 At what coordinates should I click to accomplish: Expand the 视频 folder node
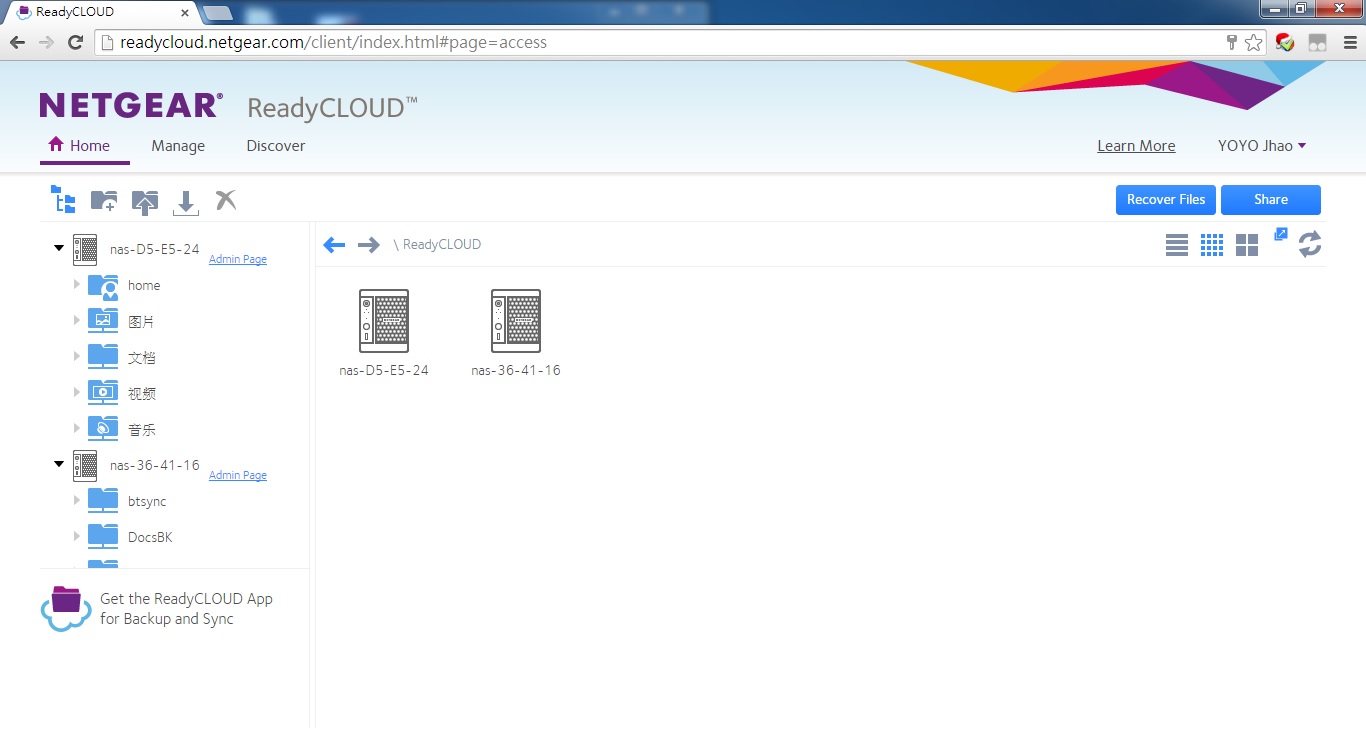(x=77, y=392)
